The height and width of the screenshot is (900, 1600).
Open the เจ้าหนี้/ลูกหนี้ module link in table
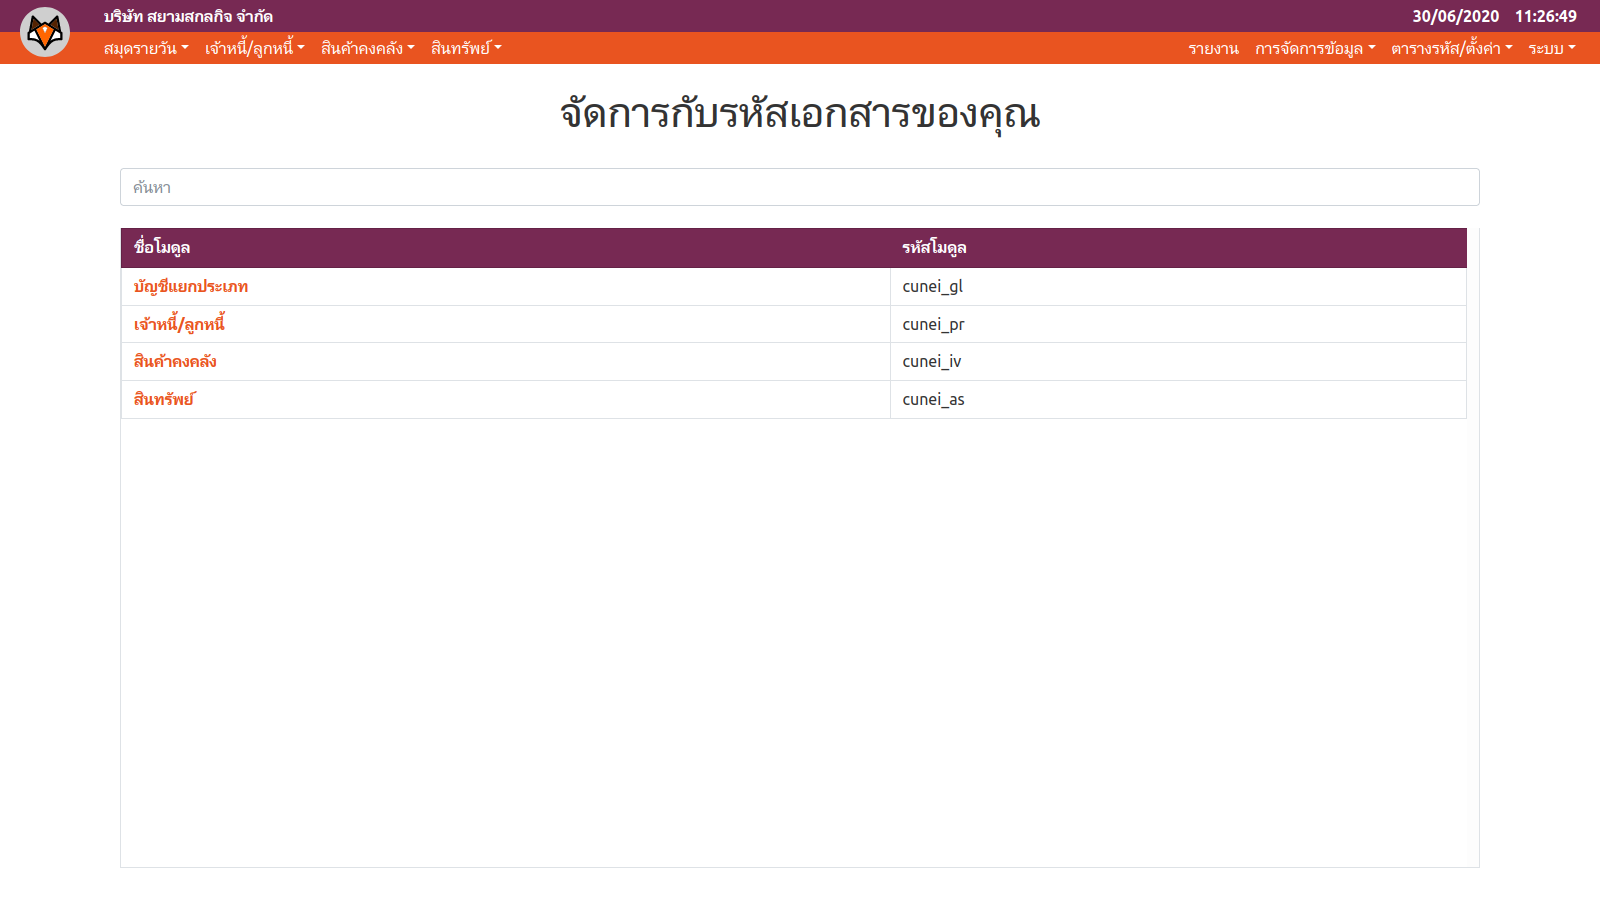pyautogui.click(x=179, y=324)
